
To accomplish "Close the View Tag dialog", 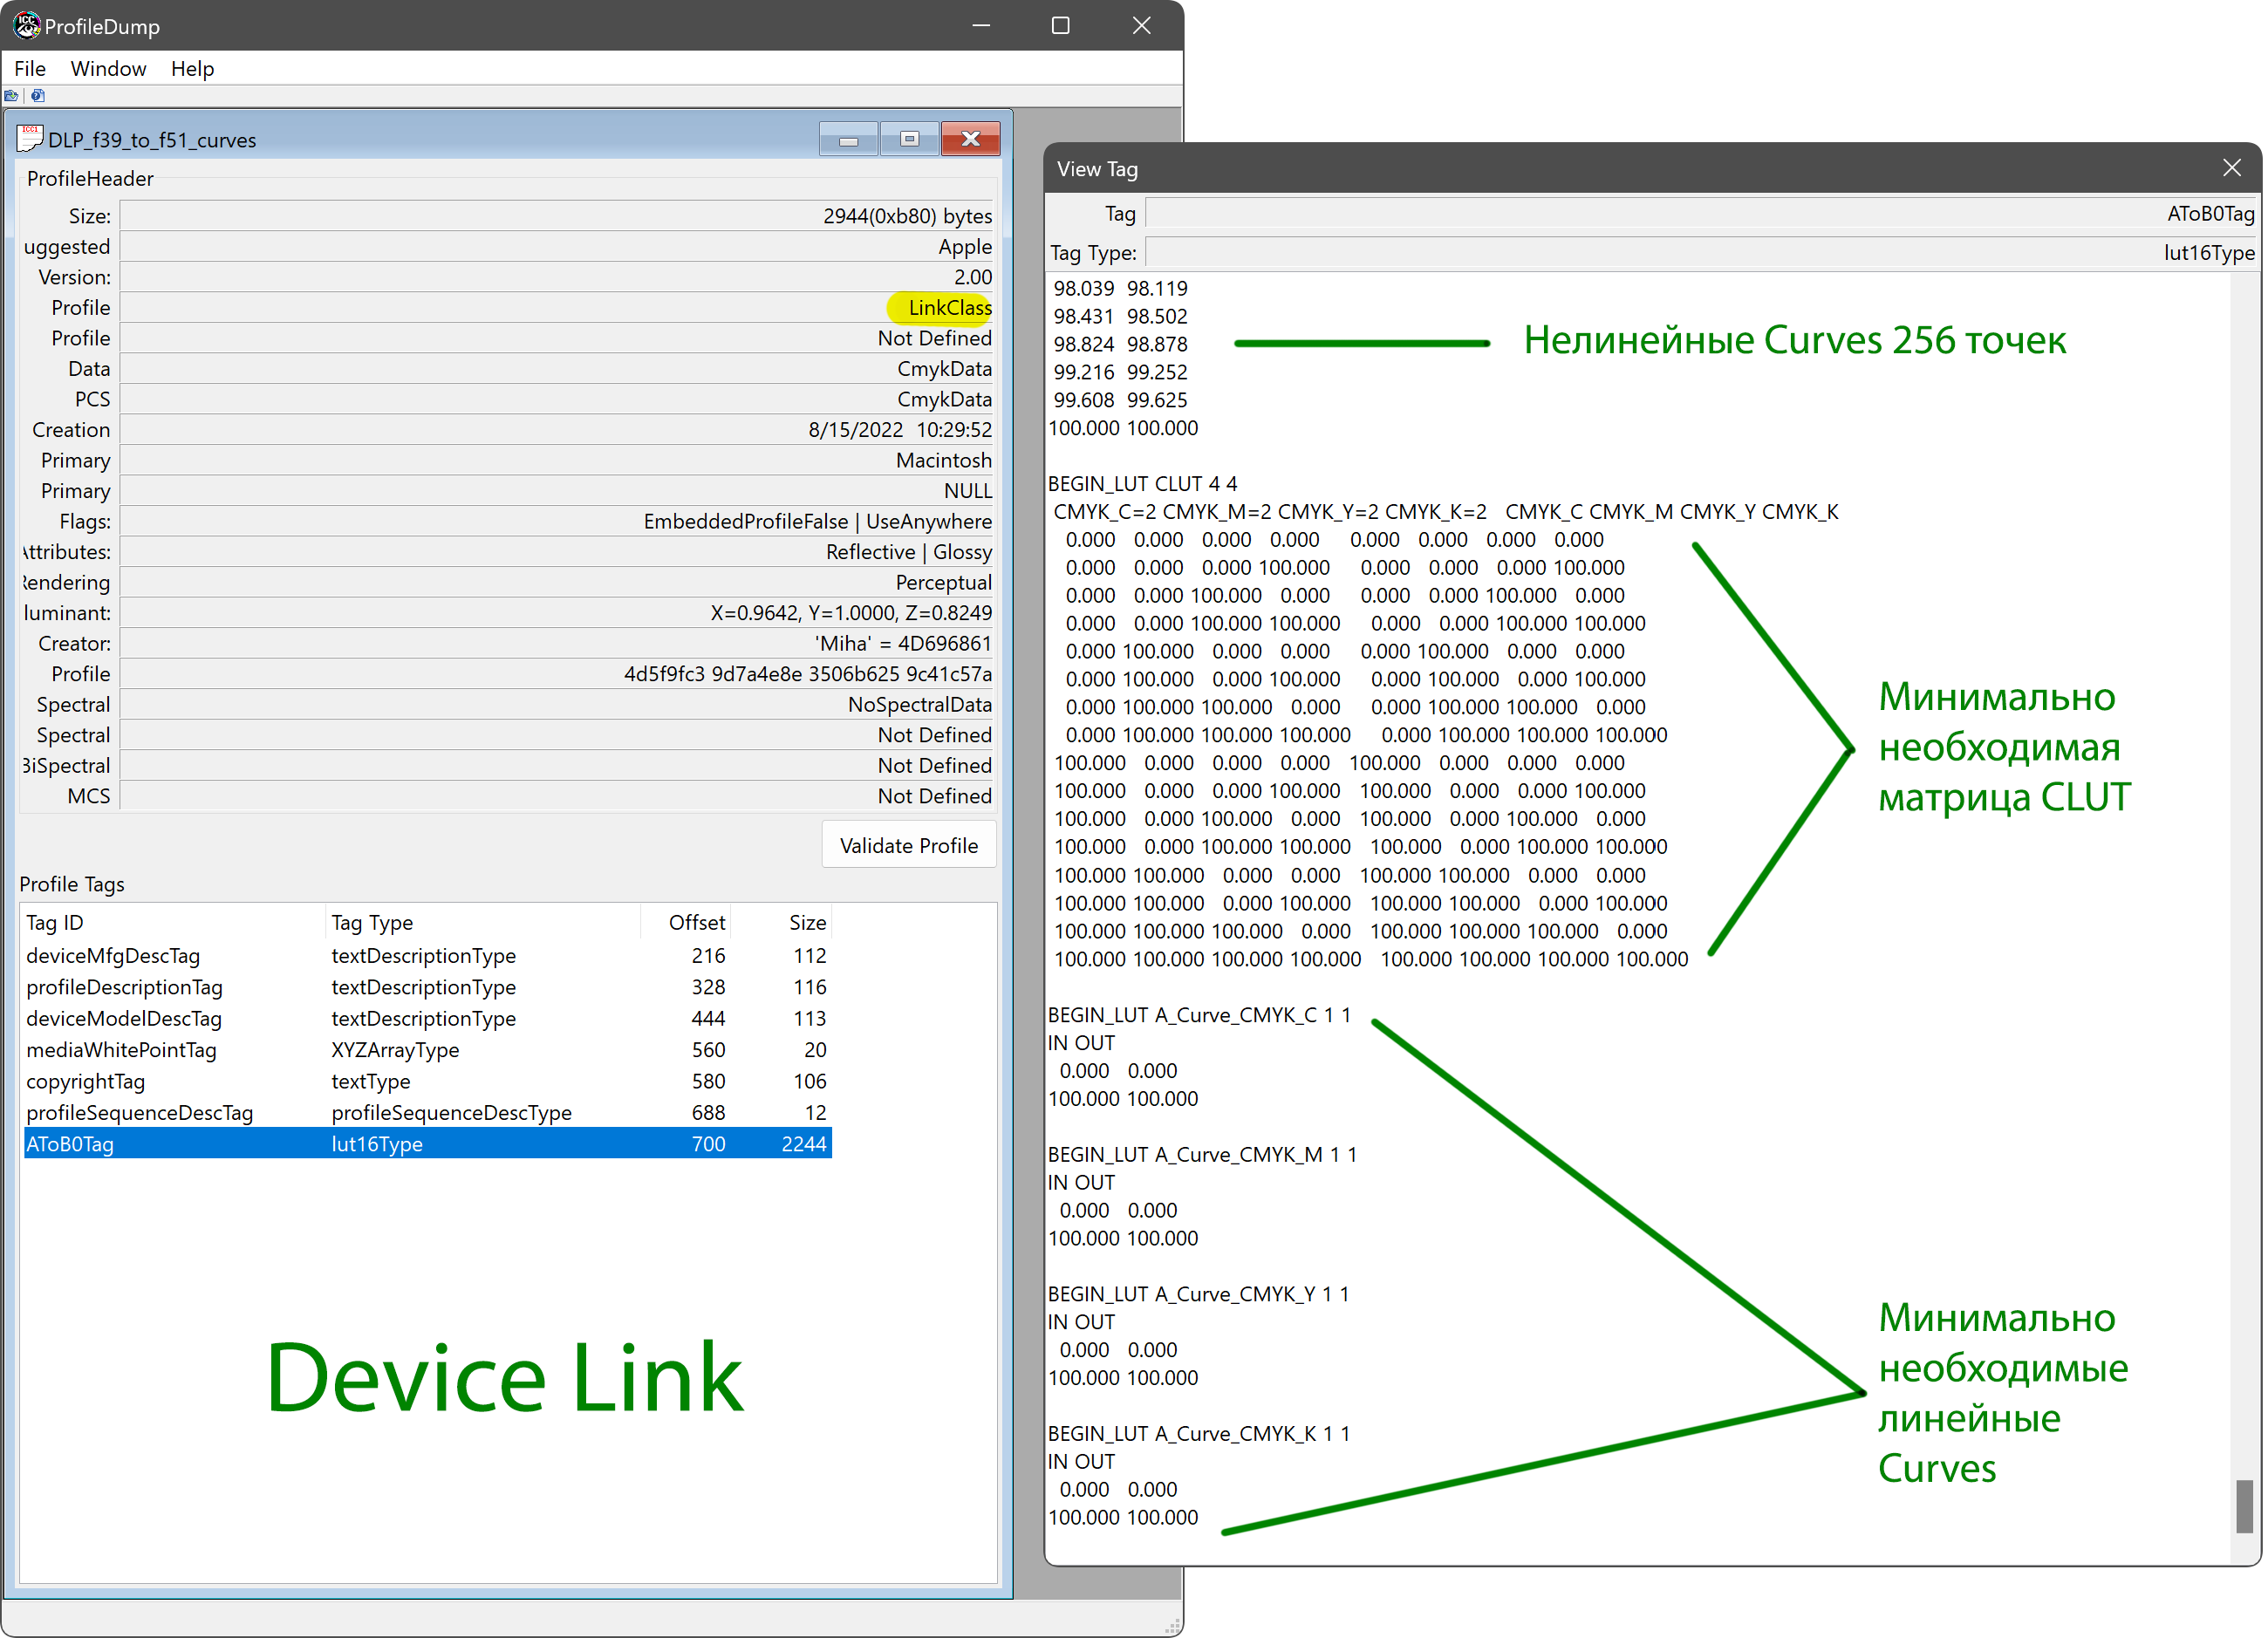I will [2231, 168].
